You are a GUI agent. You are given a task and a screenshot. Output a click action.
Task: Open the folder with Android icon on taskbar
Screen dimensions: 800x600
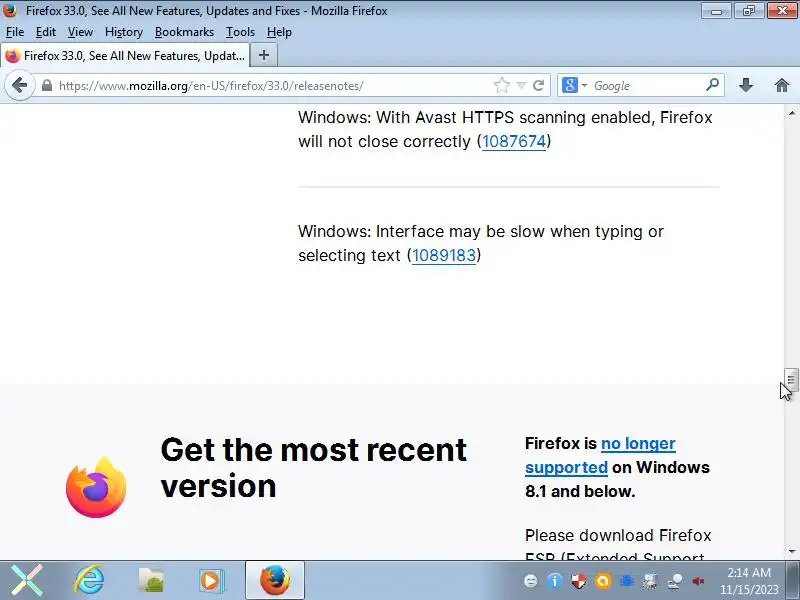coord(151,580)
